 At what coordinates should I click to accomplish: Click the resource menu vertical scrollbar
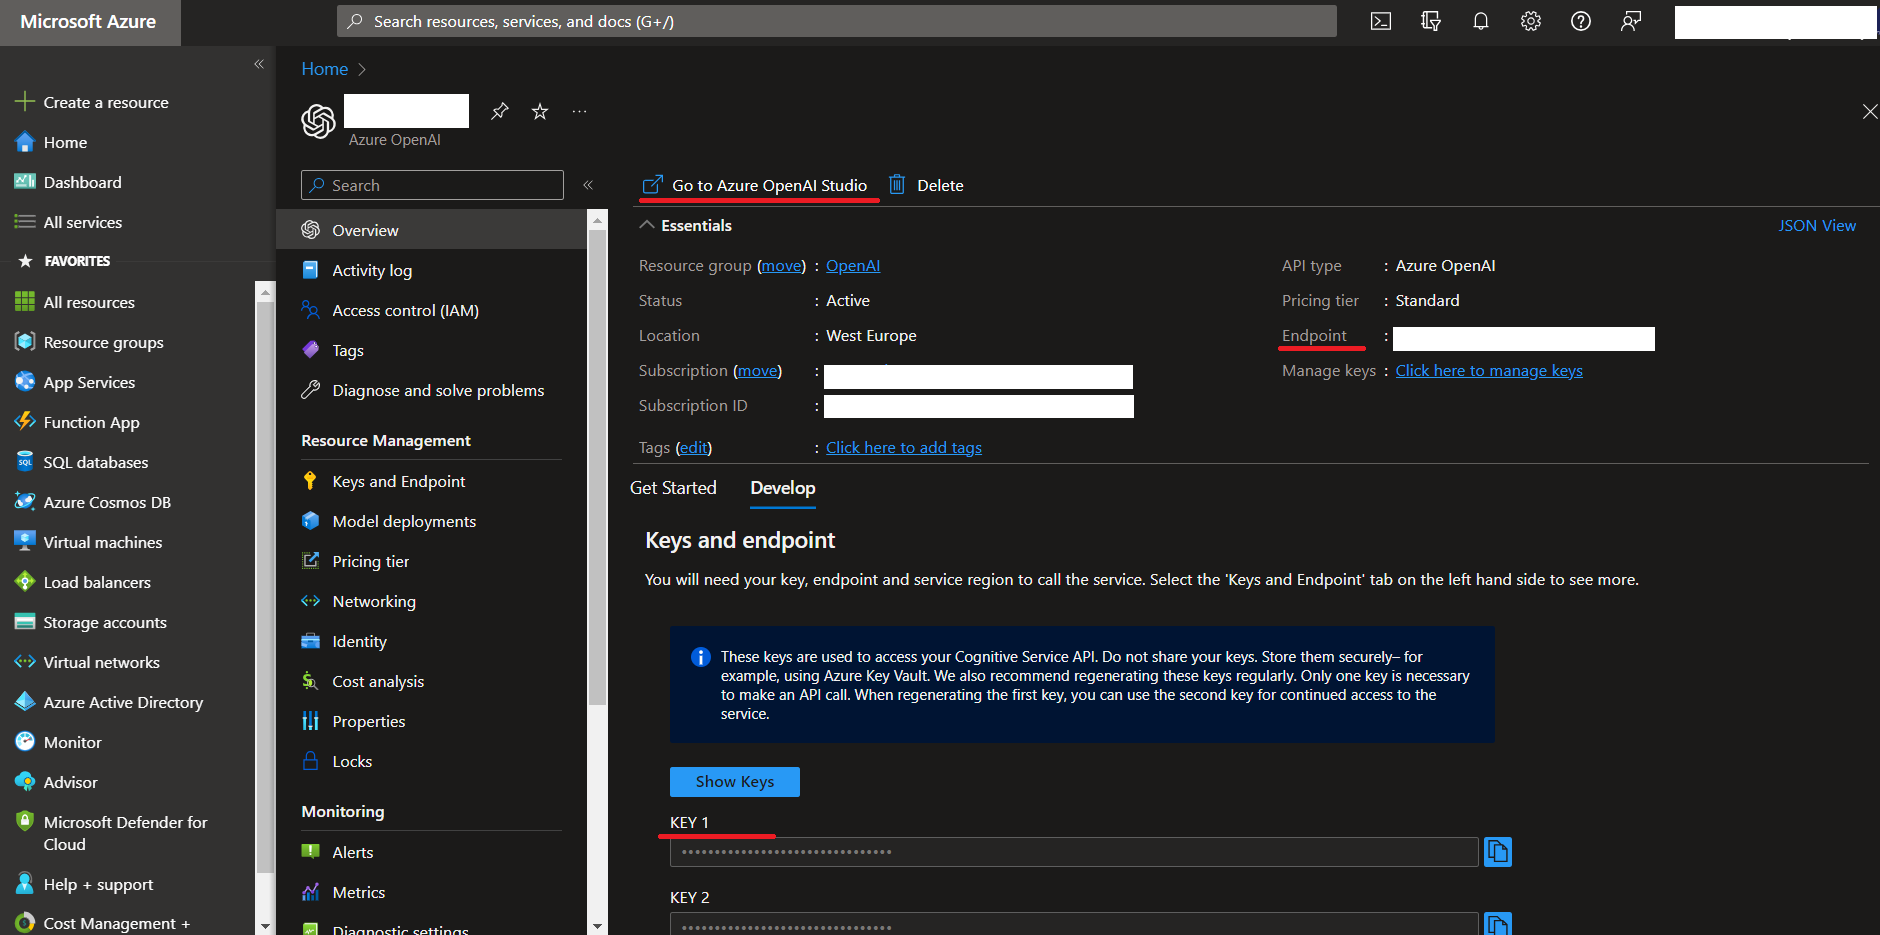click(597, 468)
